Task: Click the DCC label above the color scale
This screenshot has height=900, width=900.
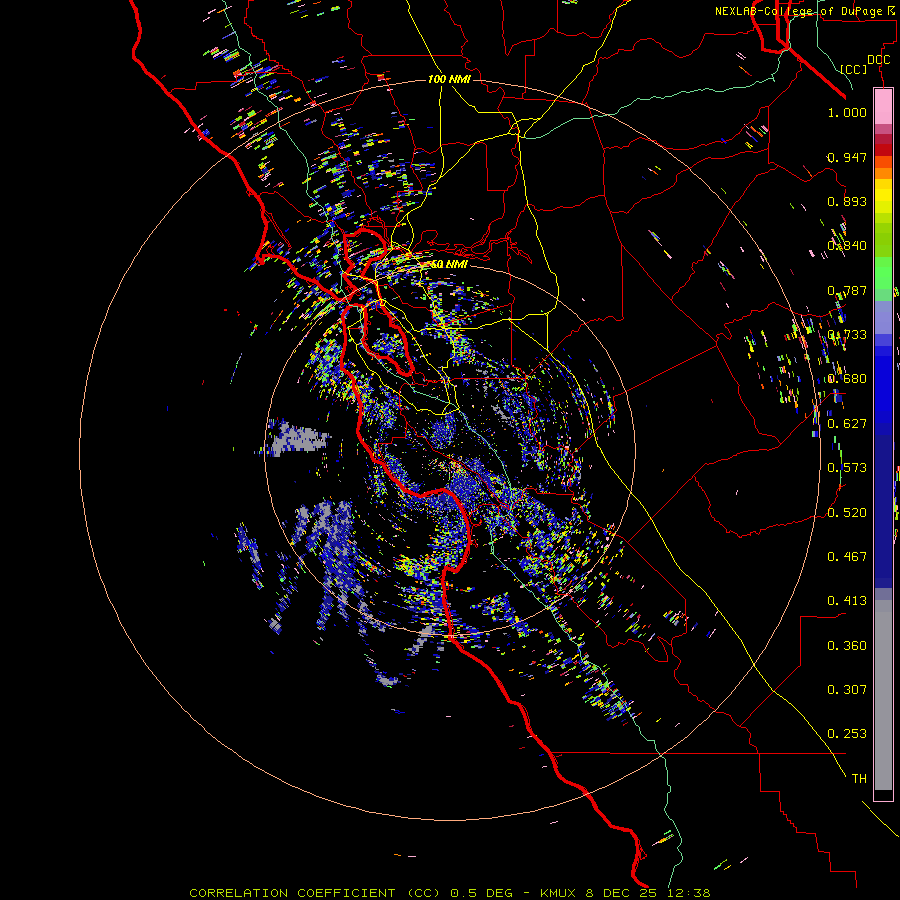Action: pyautogui.click(x=878, y=60)
